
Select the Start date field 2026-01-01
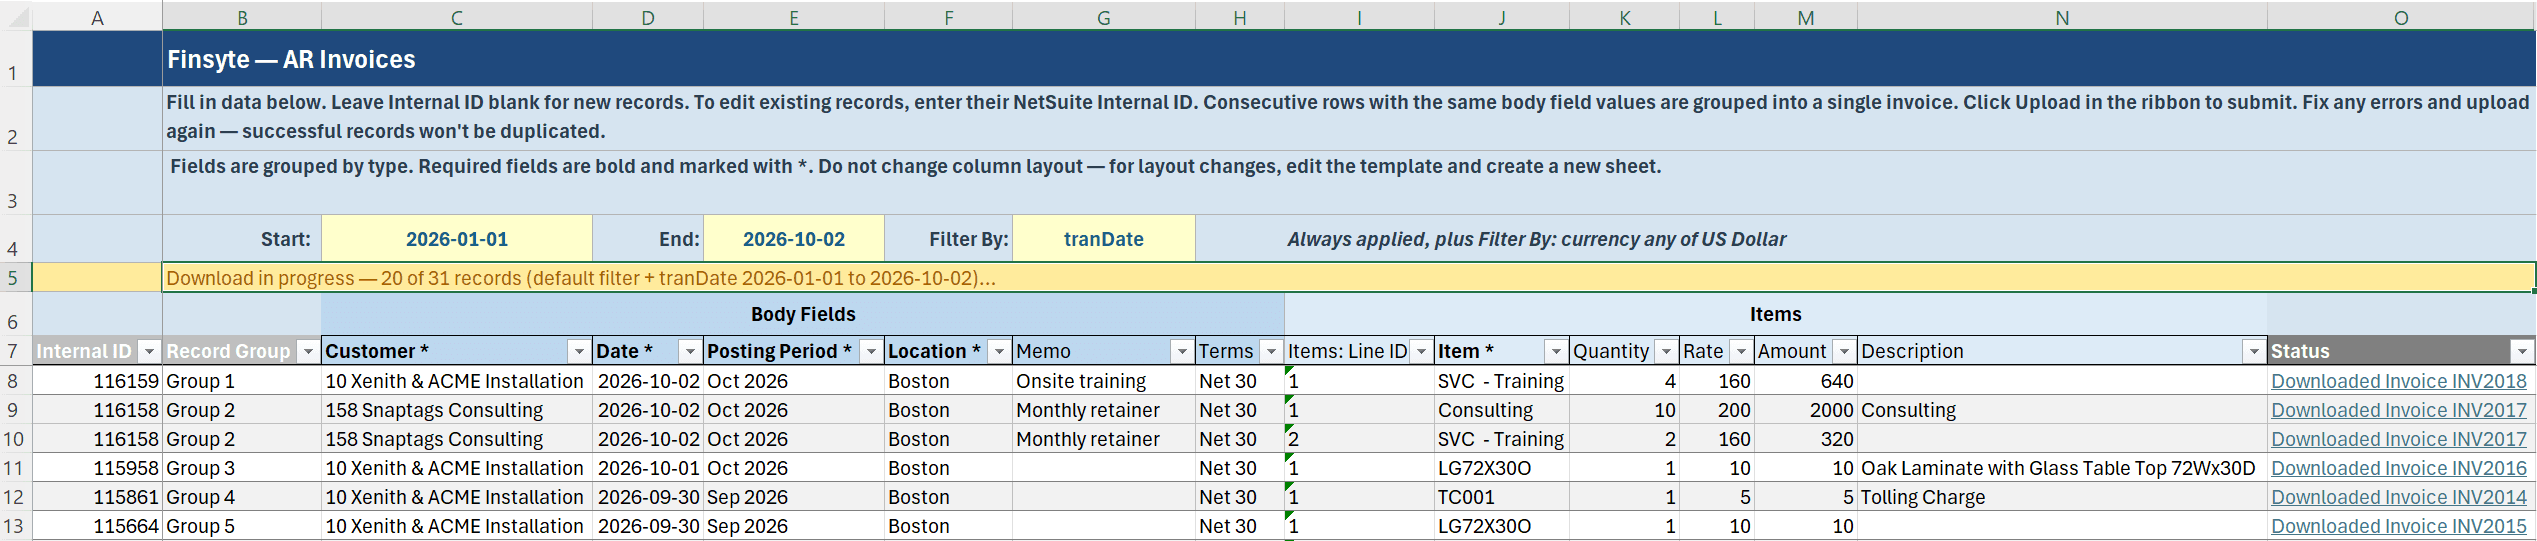[457, 239]
